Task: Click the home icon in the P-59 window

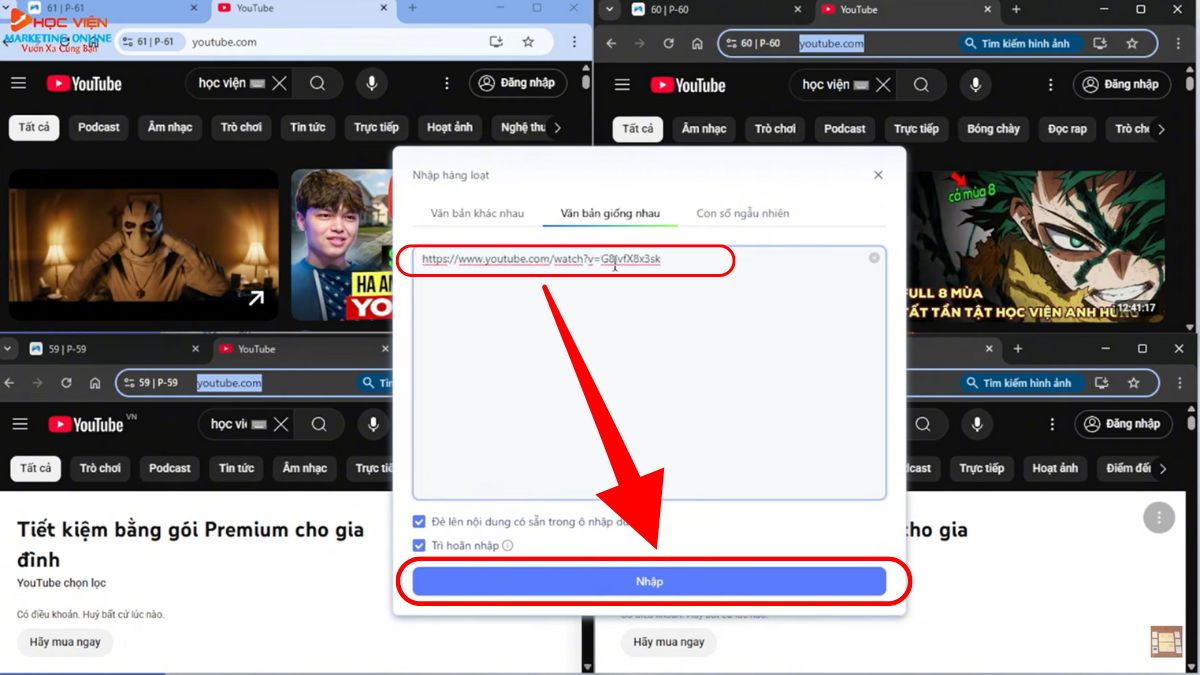Action: [x=94, y=383]
